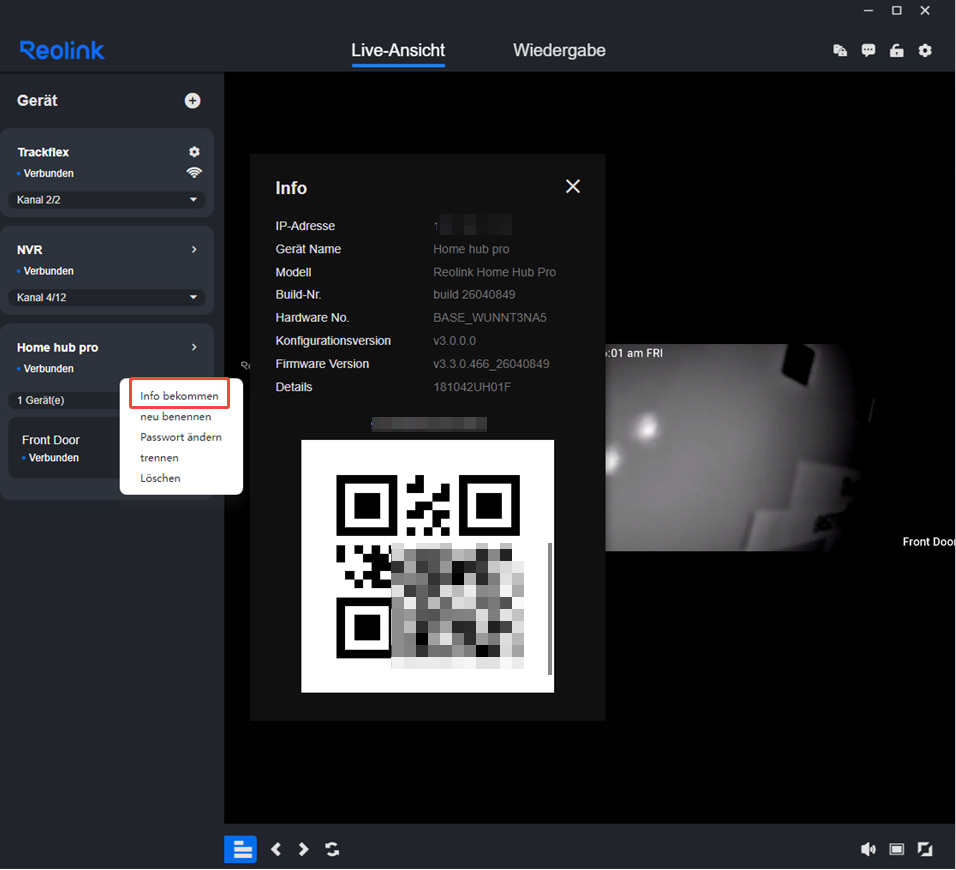Maximize the Reolink window
This screenshot has width=956, height=870.
tap(896, 10)
